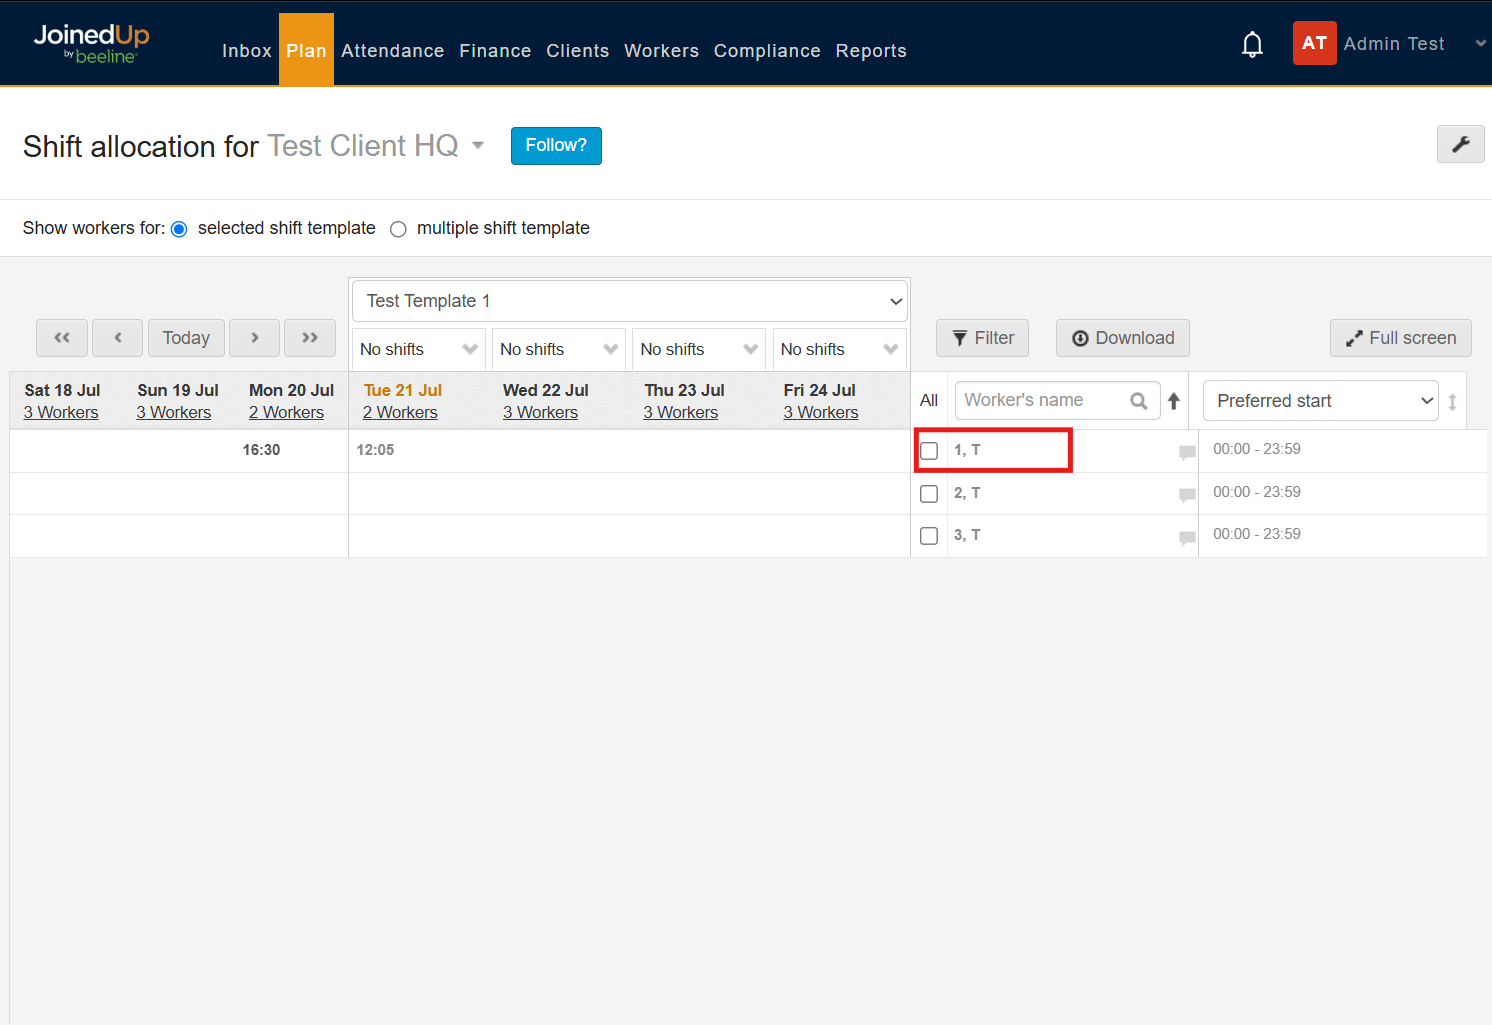1492x1025 pixels.
Task: Click the Today button
Action: coord(186,338)
